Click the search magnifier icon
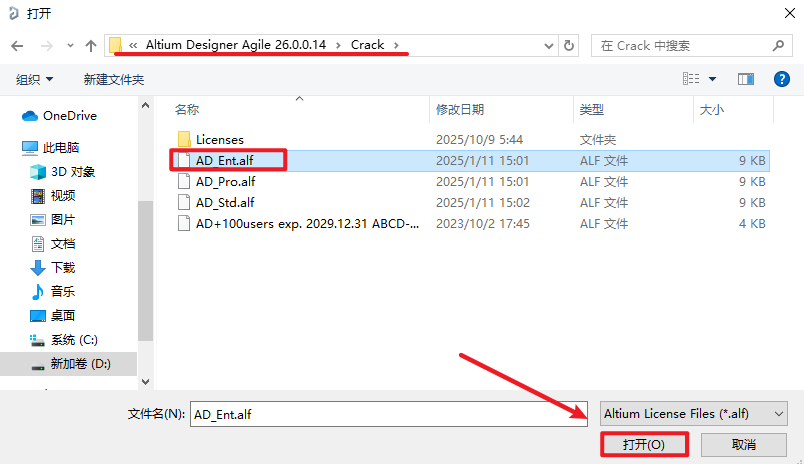804x464 pixels. [777, 46]
